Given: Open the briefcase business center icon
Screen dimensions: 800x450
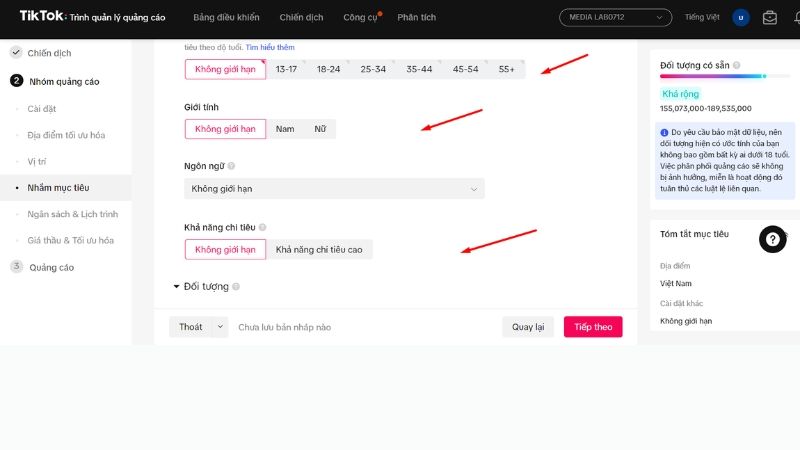Looking at the screenshot, I should click(769, 17).
